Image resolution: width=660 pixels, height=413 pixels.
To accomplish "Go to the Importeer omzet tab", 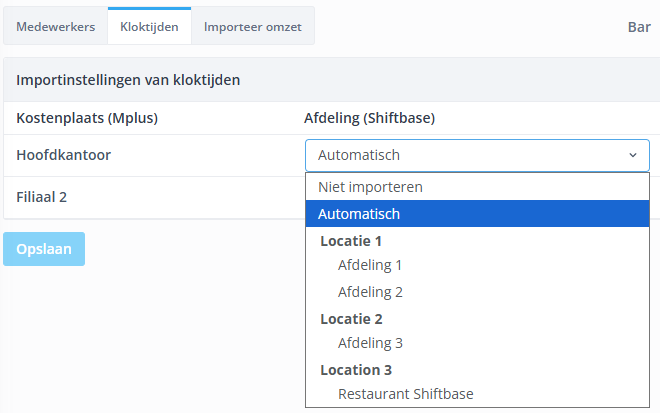I will (252, 27).
